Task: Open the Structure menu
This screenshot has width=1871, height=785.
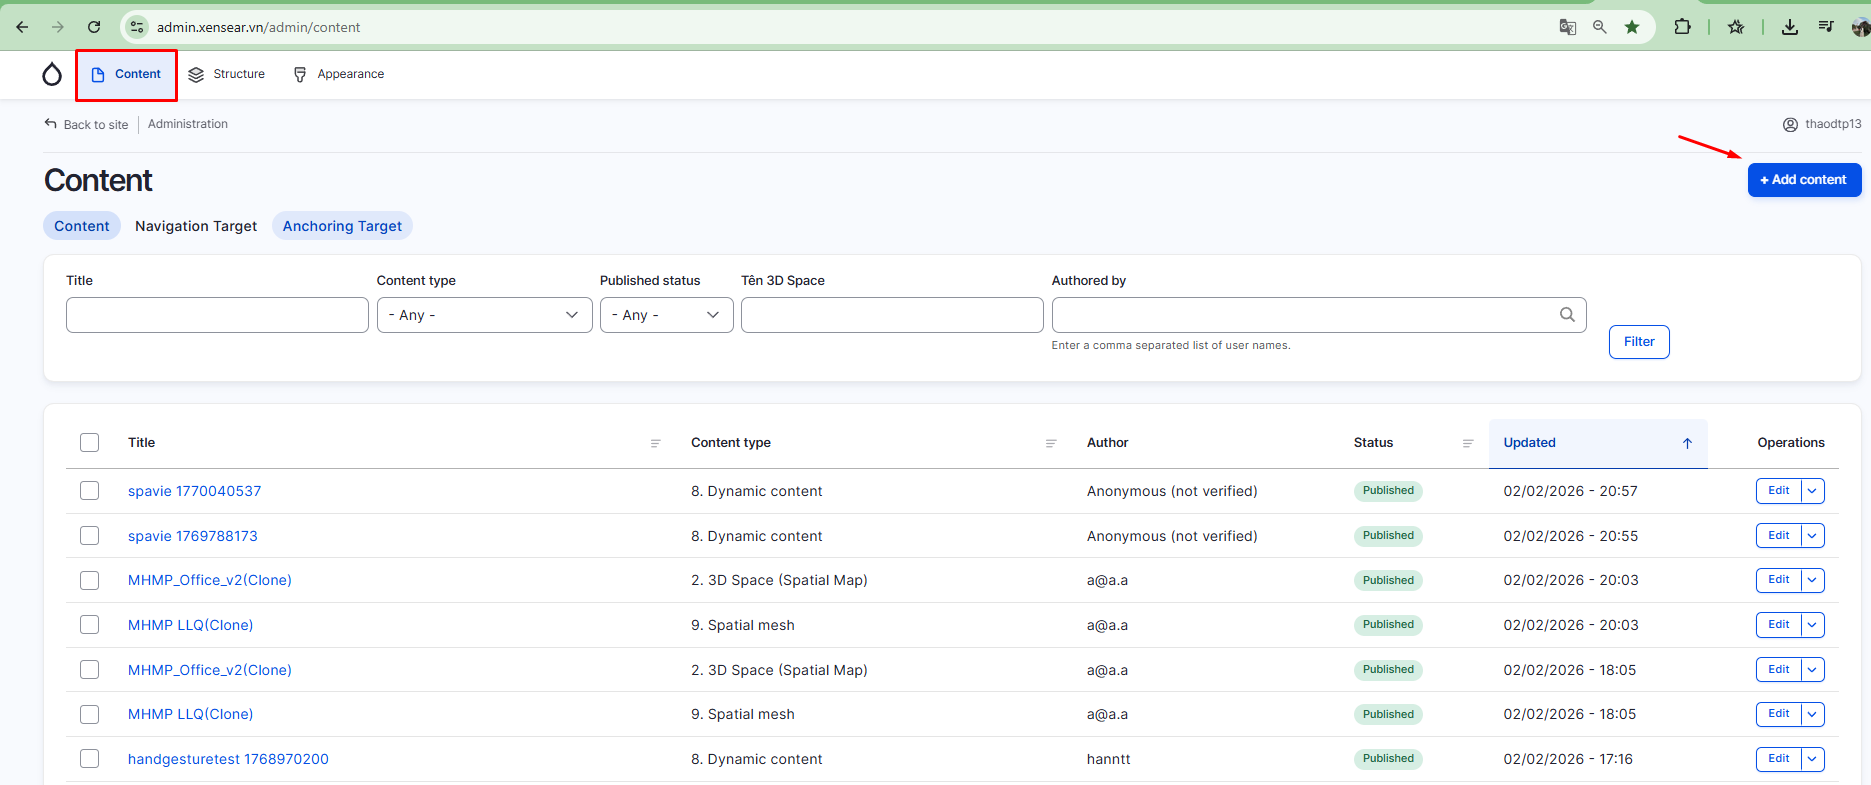Action: pyautogui.click(x=227, y=74)
